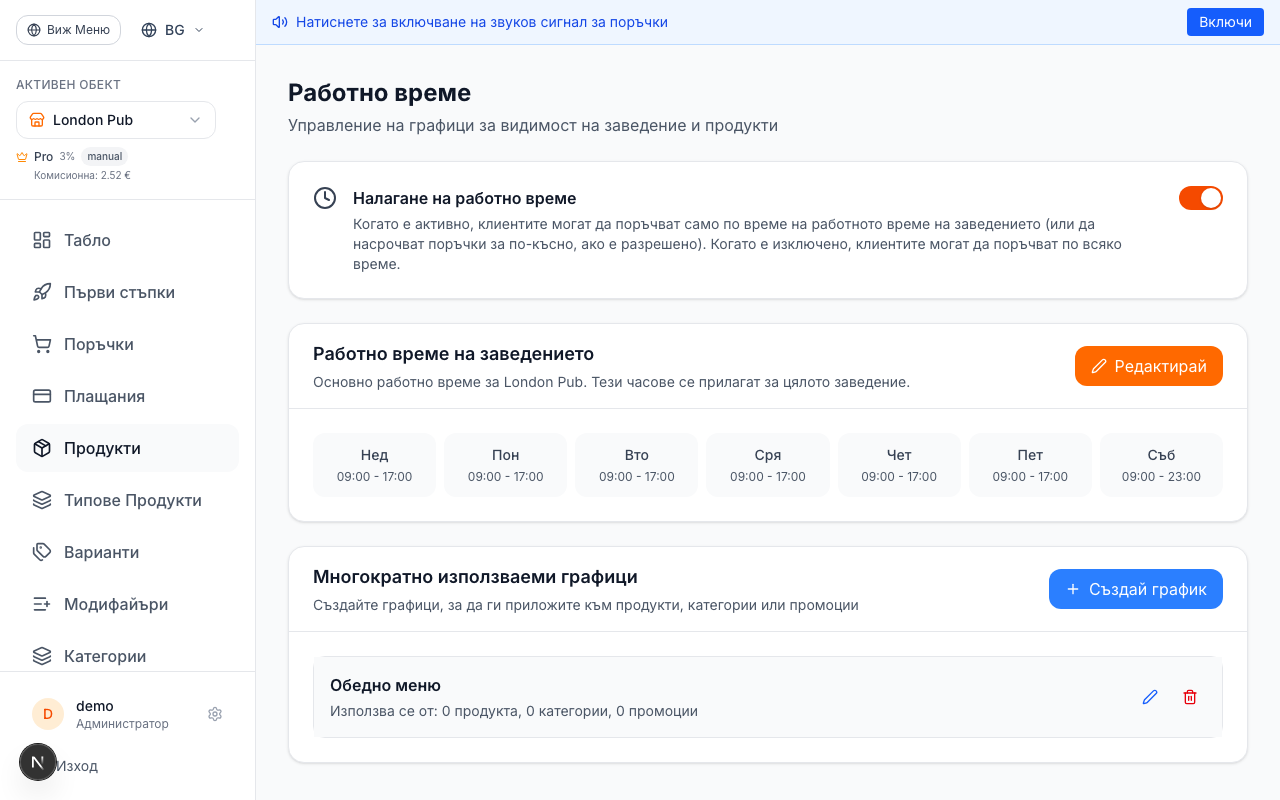Screen dimensions: 1280x800
Task: Click the speaker icon in the blue banner
Action: [279, 21]
